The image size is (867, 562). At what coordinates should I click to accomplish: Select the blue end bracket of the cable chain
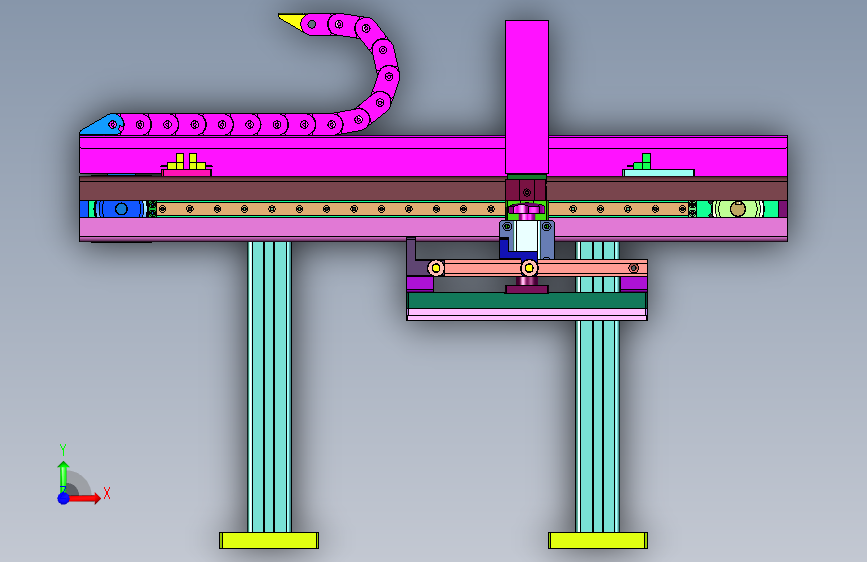click(x=101, y=124)
